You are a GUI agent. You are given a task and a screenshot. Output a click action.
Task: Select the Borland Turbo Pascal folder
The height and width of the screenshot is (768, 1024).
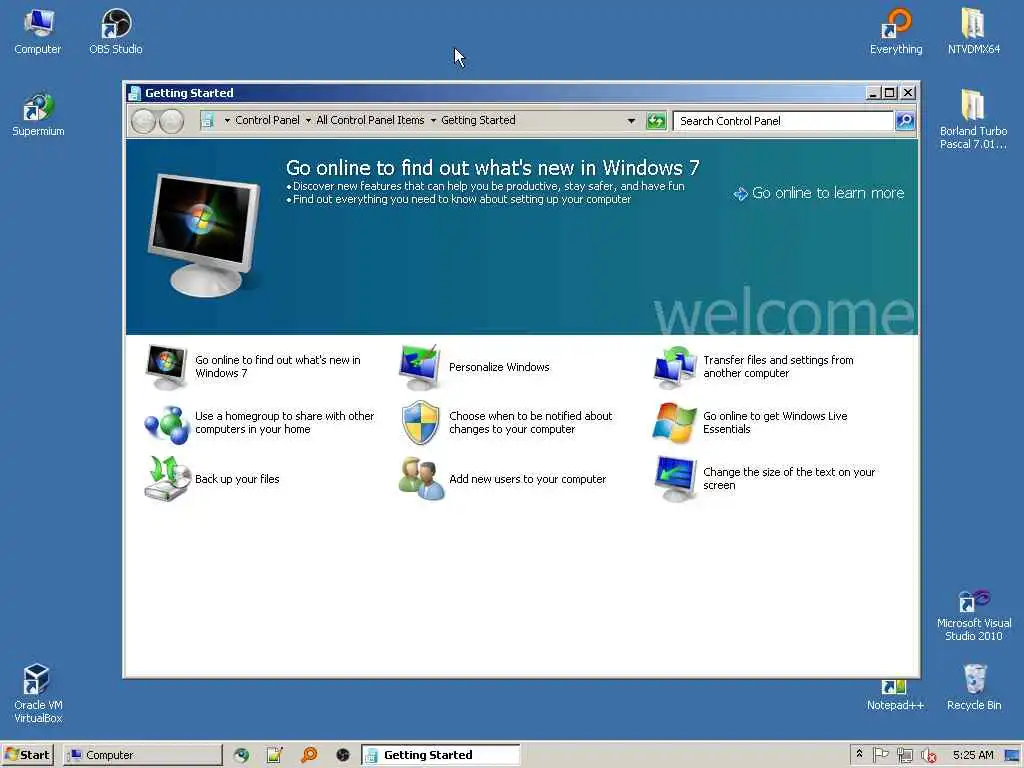point(973,120)
